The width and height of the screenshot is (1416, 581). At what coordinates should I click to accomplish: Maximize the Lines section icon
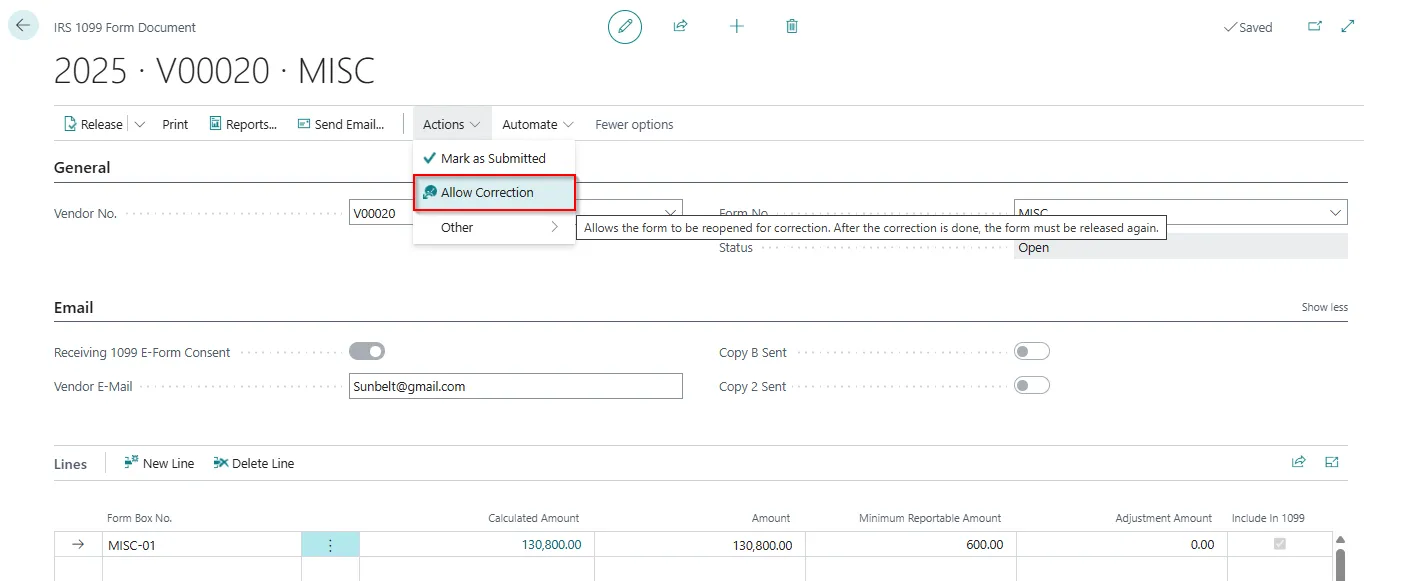[1332, 462]
